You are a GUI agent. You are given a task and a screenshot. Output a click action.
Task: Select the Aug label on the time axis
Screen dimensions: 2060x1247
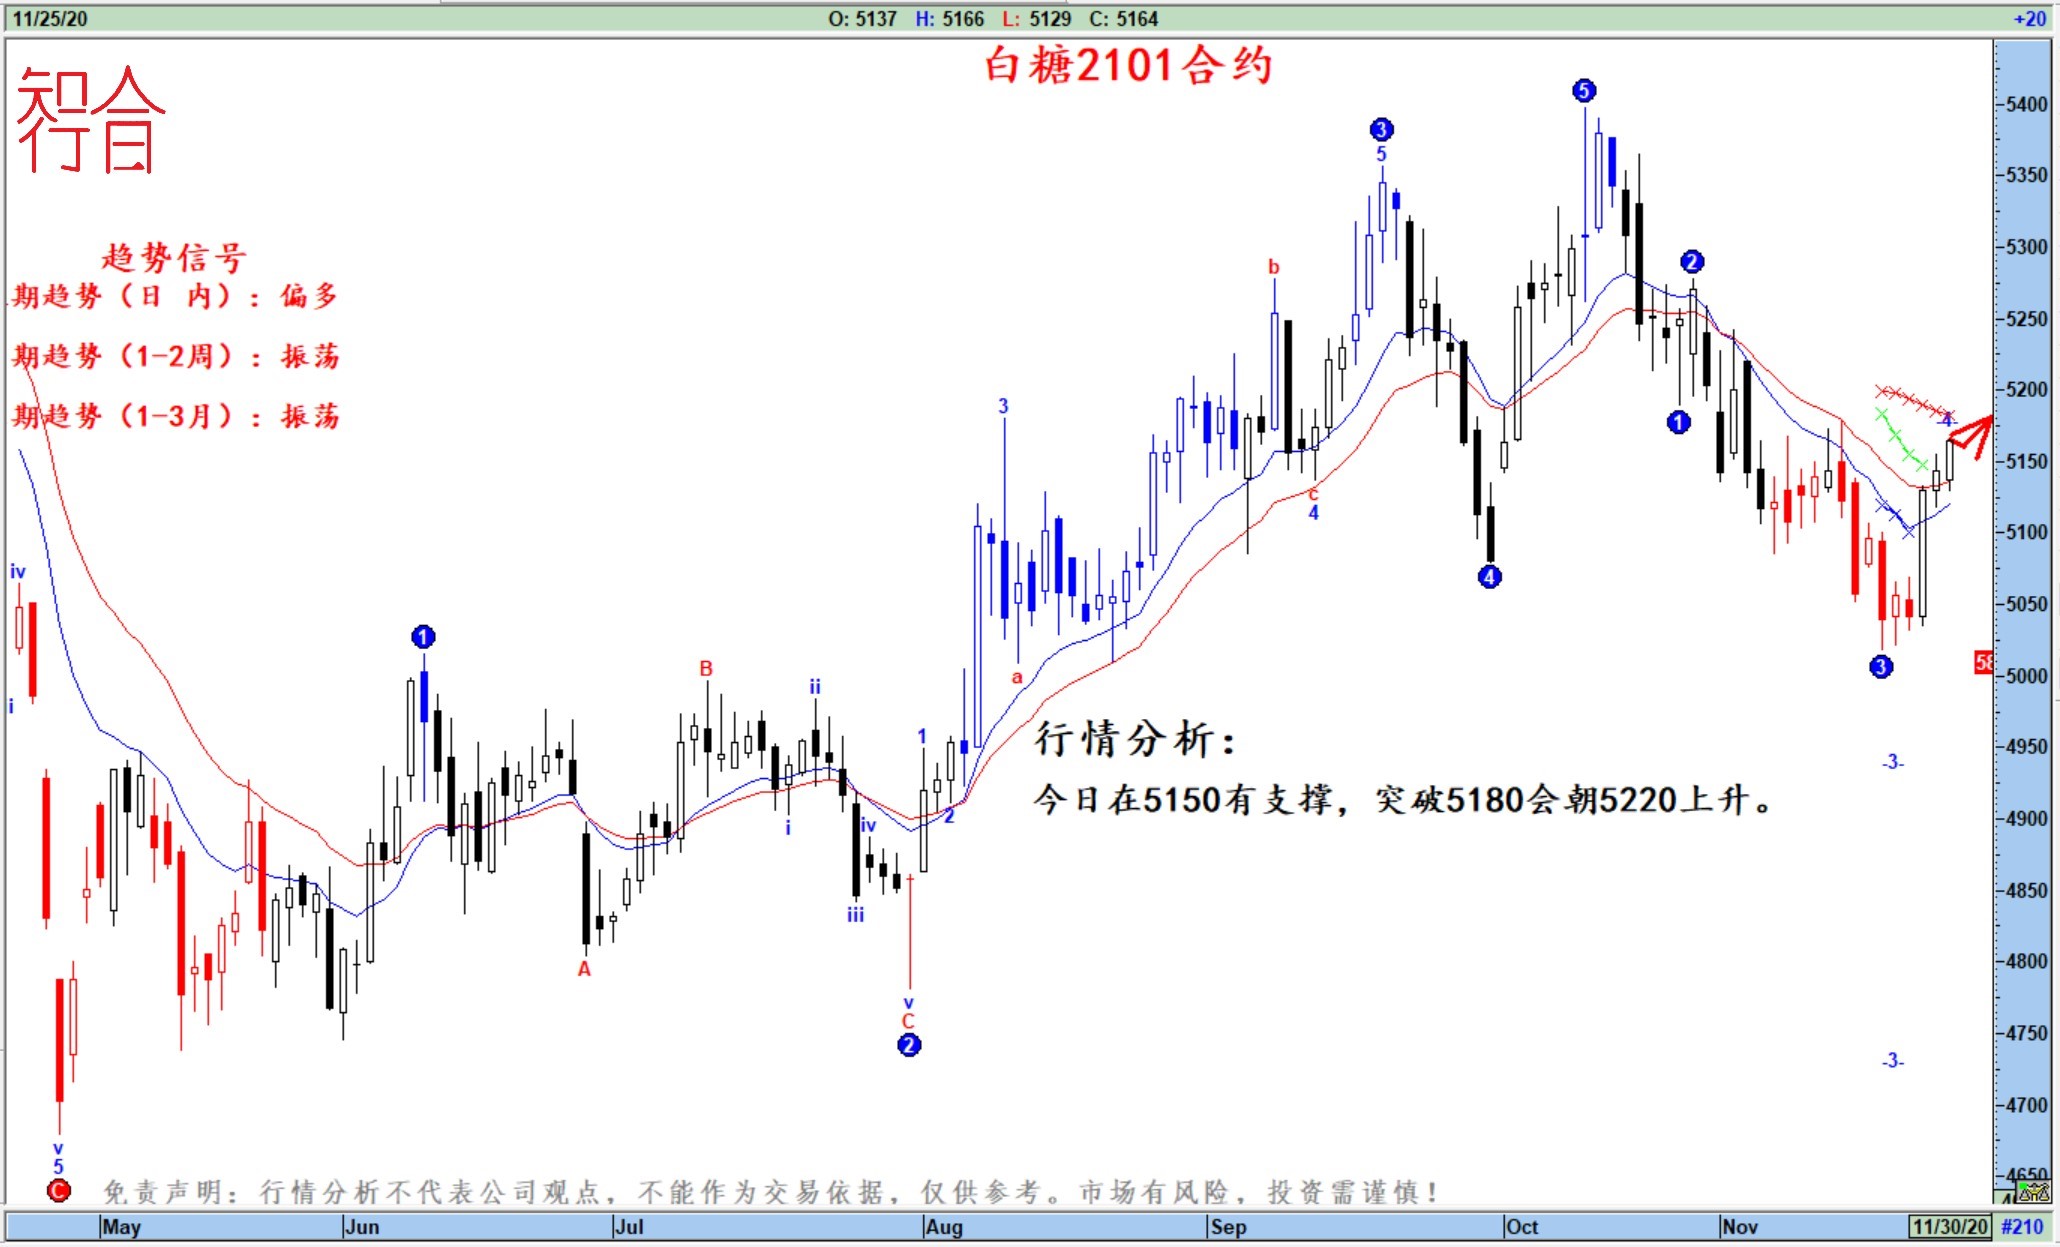coord(944,1227)
